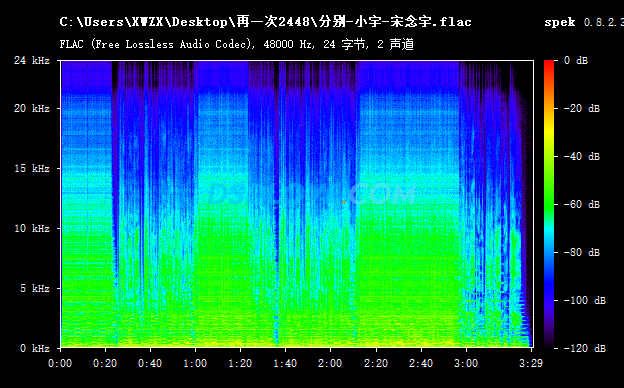Screen dimensions: 624x388
Task: Click the -100 dB legend label
Action: [x=585, y=300]
